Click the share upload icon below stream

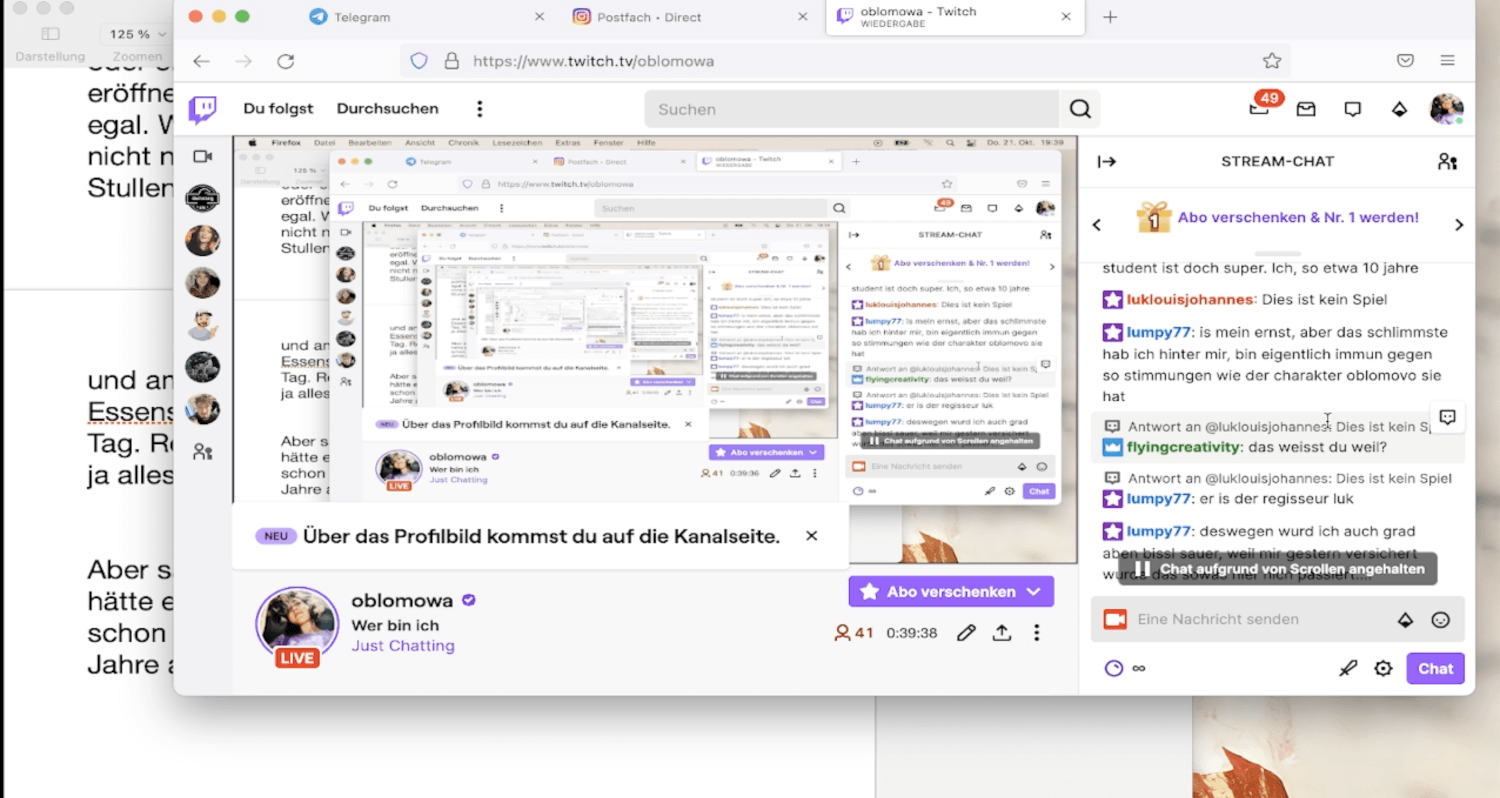pyautogui.click(x=1001, y=633)
